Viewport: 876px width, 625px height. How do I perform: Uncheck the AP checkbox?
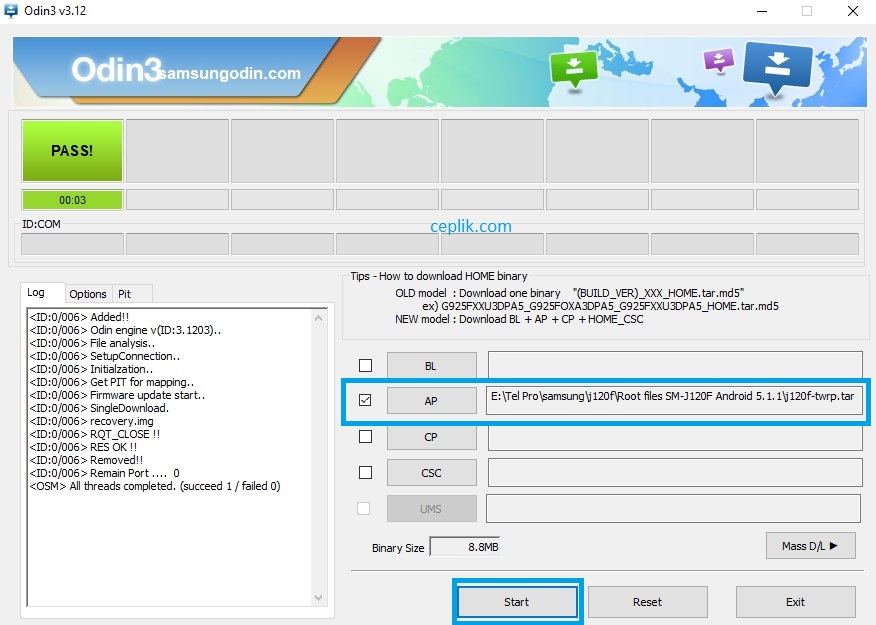[x=365, y=400]
